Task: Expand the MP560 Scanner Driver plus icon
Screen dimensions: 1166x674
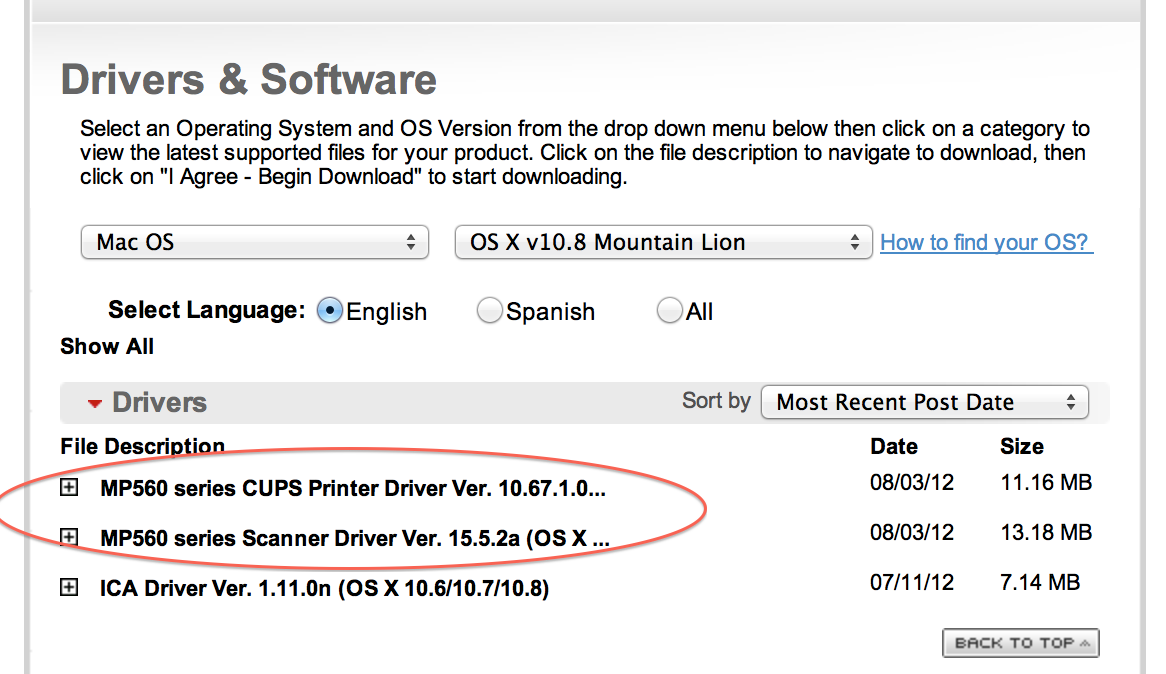Action: coord(69,538)
